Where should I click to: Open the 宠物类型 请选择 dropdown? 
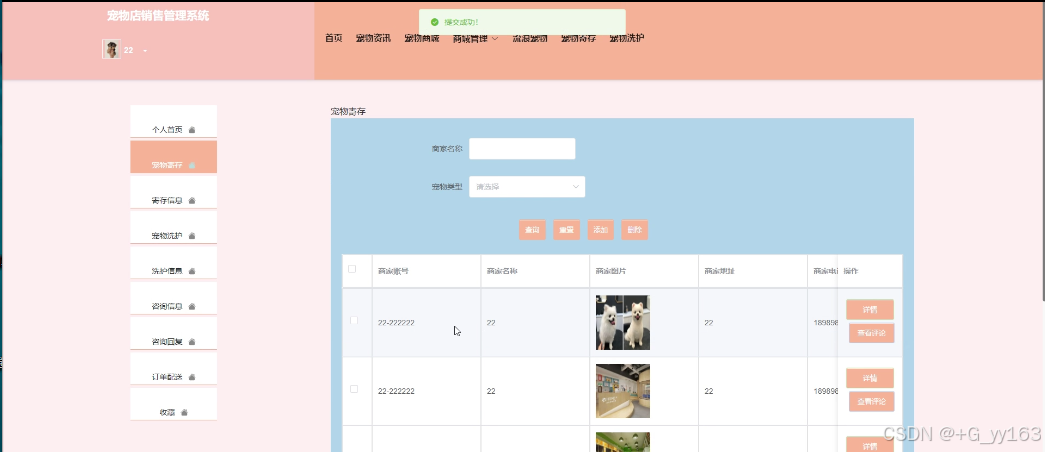(x=527, y=187)
